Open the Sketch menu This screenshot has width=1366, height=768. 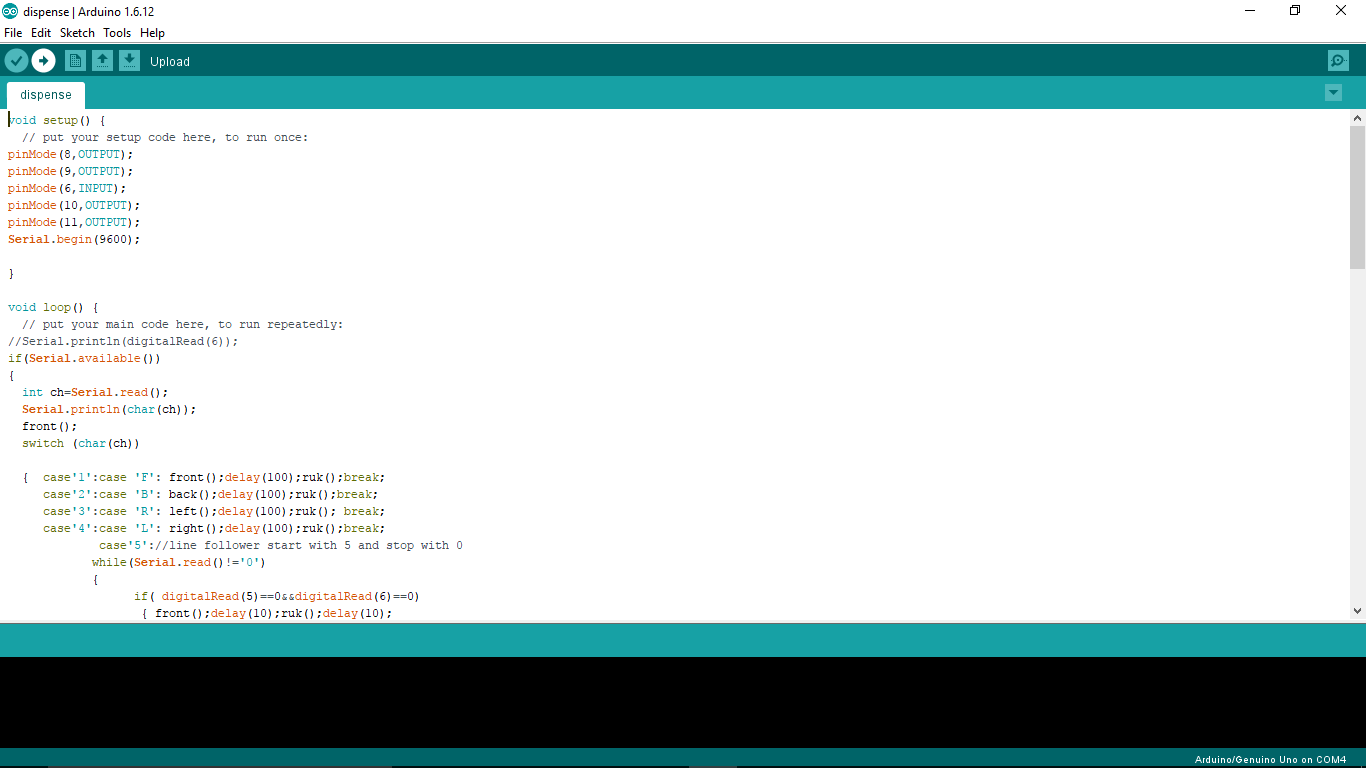[x=77, y=33]
